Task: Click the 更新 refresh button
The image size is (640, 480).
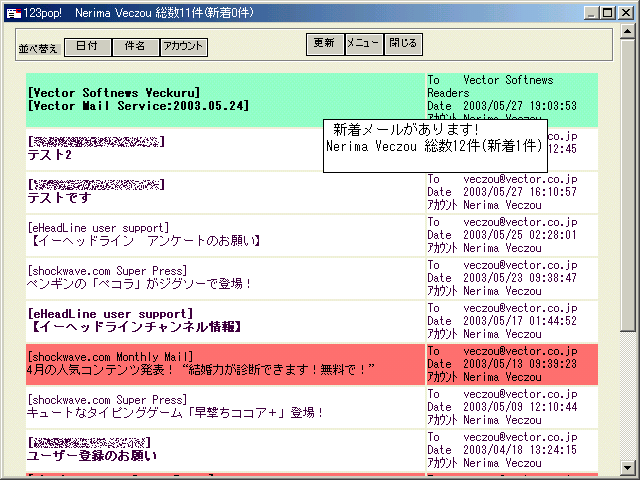Action: [325, 44]
